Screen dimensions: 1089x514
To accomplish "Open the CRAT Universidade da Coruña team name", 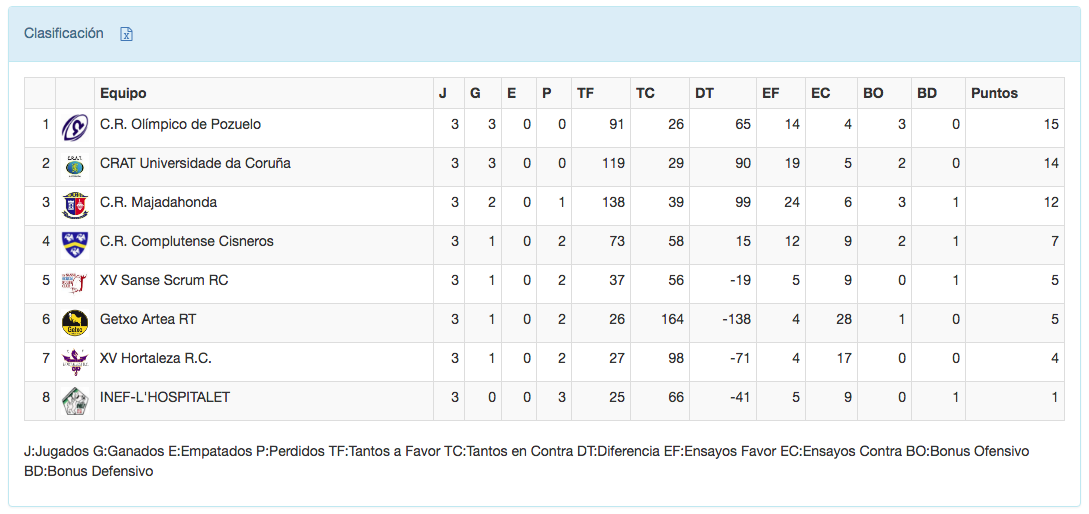I will pyautogui.click(x=195, y=164).
